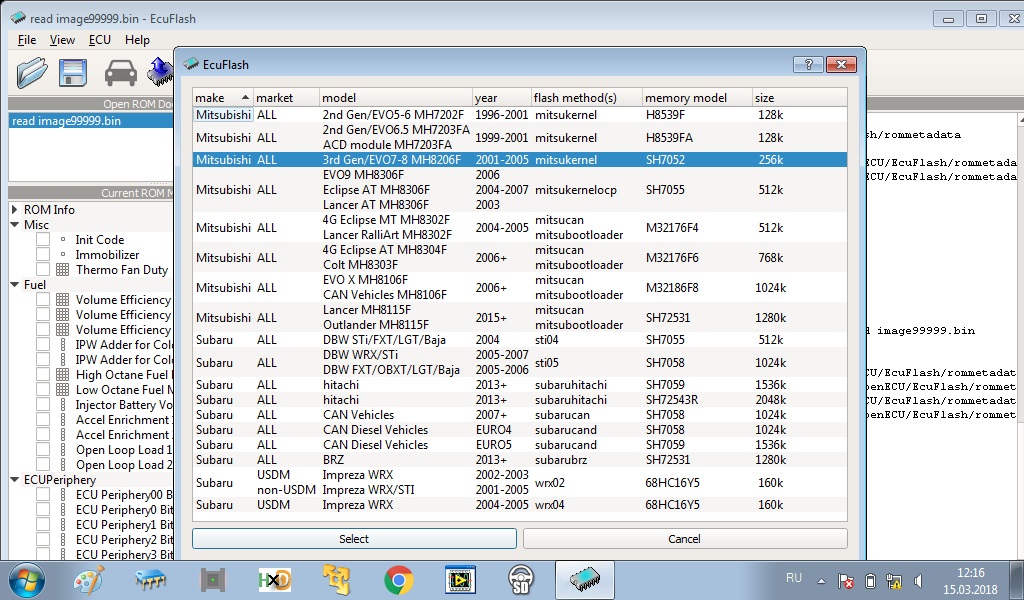This screenshot has width=1024, height=600.
Task: Select Impreza WRX 2004-2005 wrx04 row
Action: point(520,505)
